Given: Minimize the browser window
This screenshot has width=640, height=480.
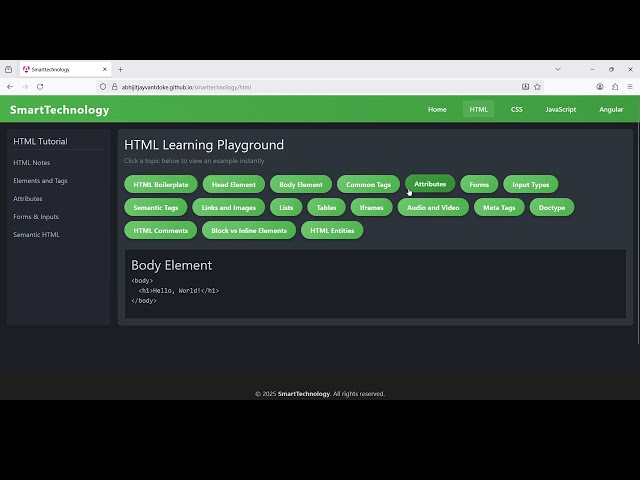Looking at the screenshot, I should tap(592, 69).
